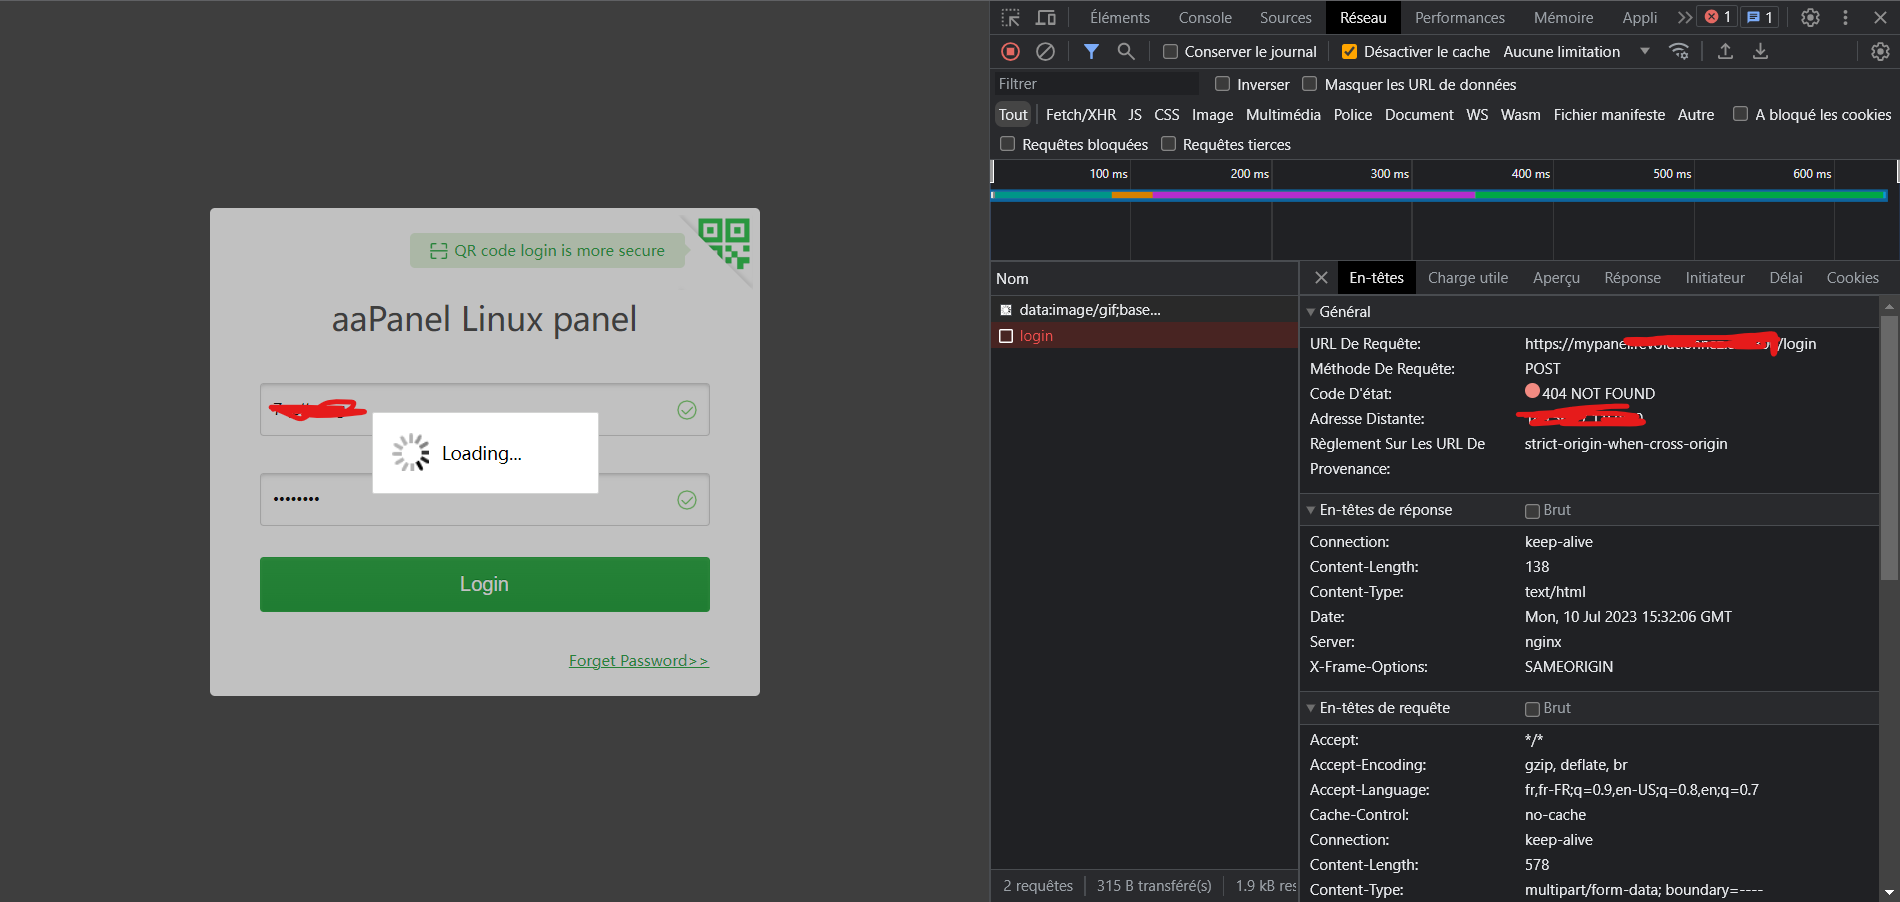Collapse the Général section
1900x902 pixels.
(x=1311, y=312)
